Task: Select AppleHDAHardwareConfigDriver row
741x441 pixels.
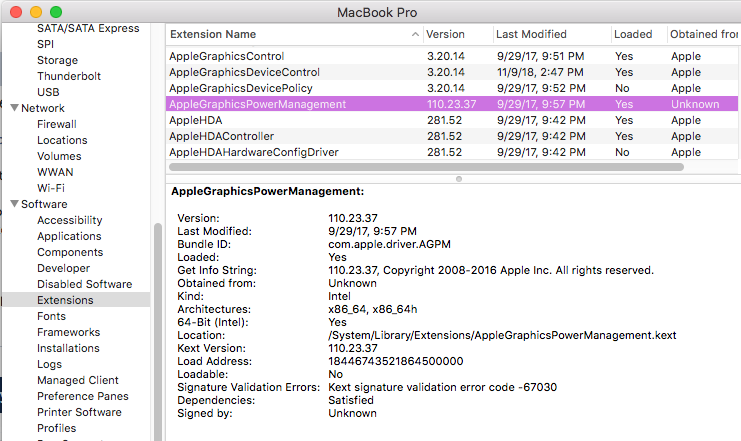Action: [254, 152]
